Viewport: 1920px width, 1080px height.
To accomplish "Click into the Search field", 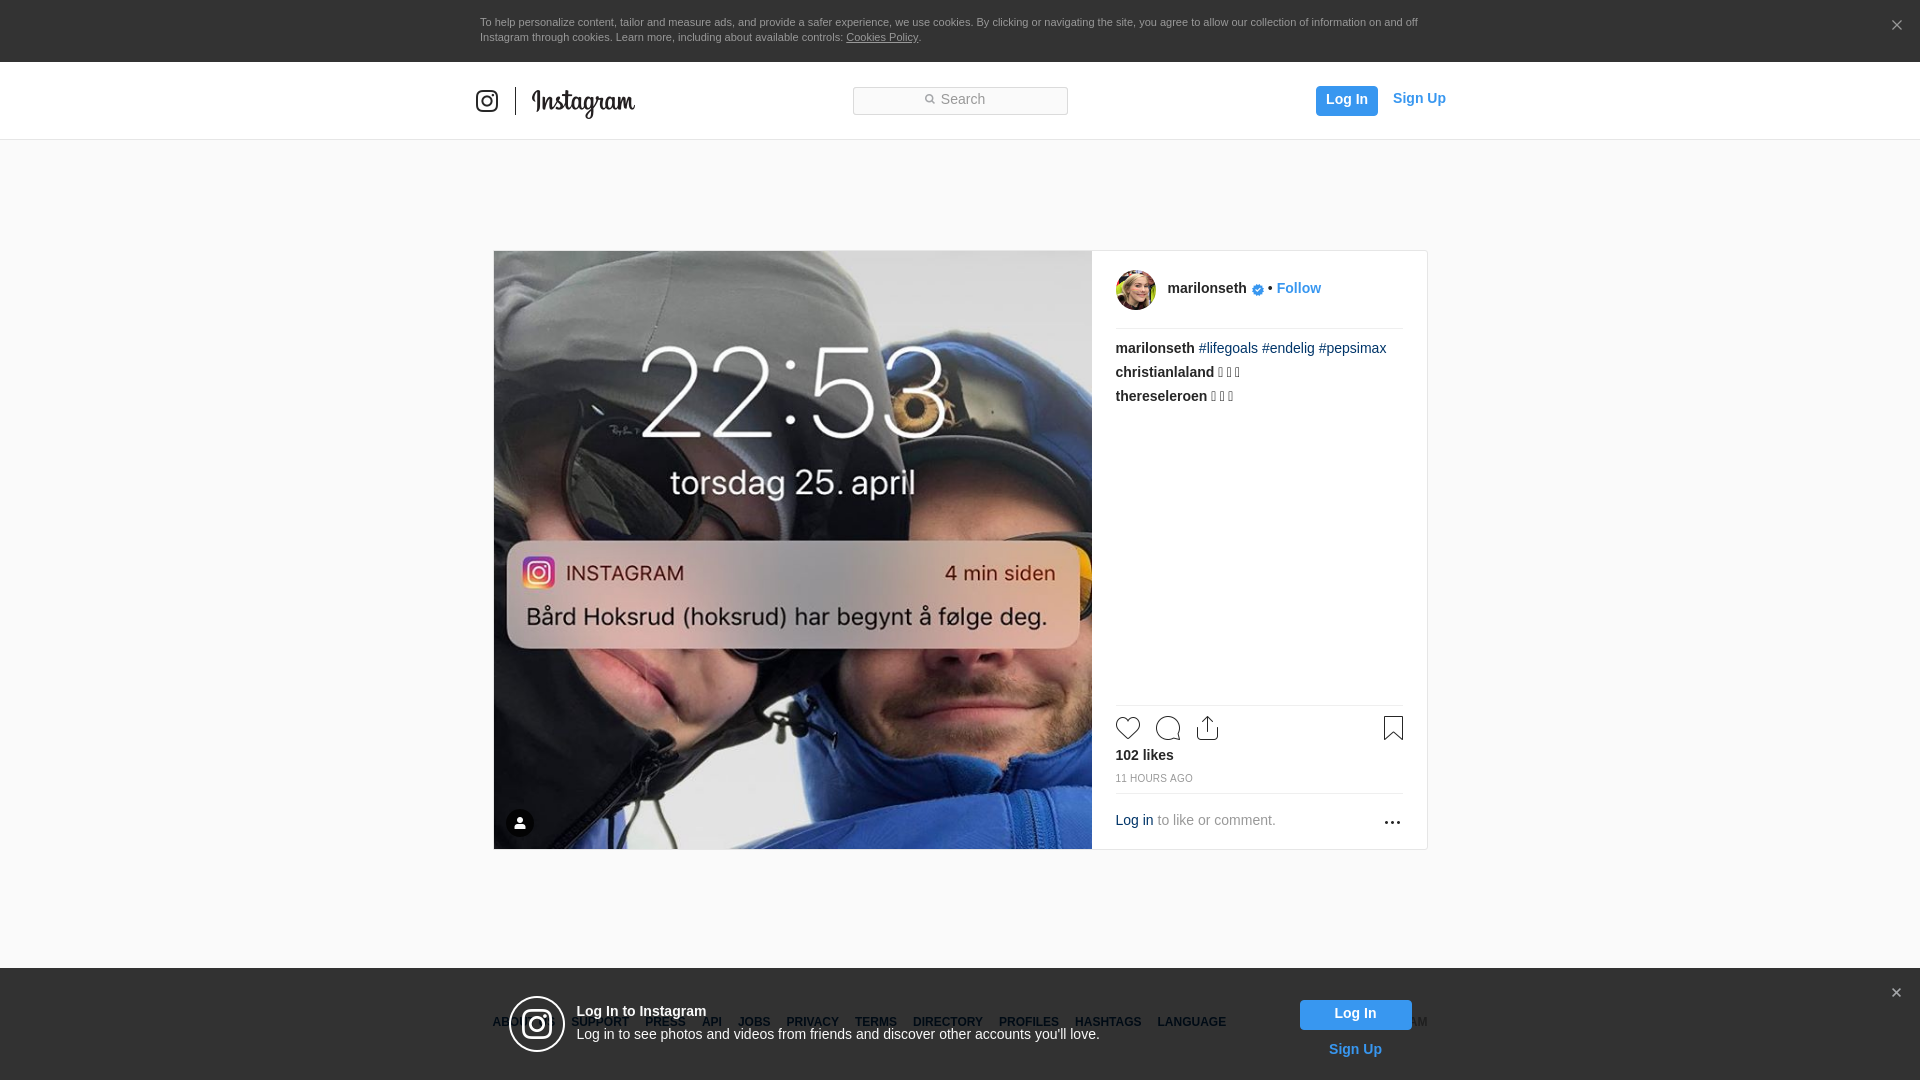I will 960,100.
